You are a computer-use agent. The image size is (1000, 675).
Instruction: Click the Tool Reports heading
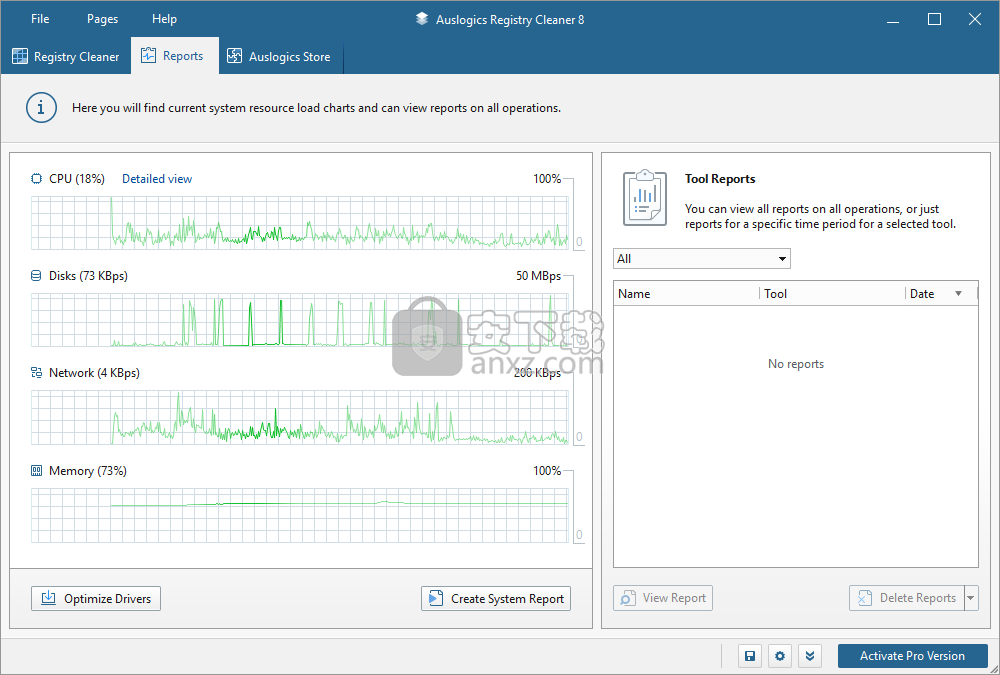click(720, 179)
